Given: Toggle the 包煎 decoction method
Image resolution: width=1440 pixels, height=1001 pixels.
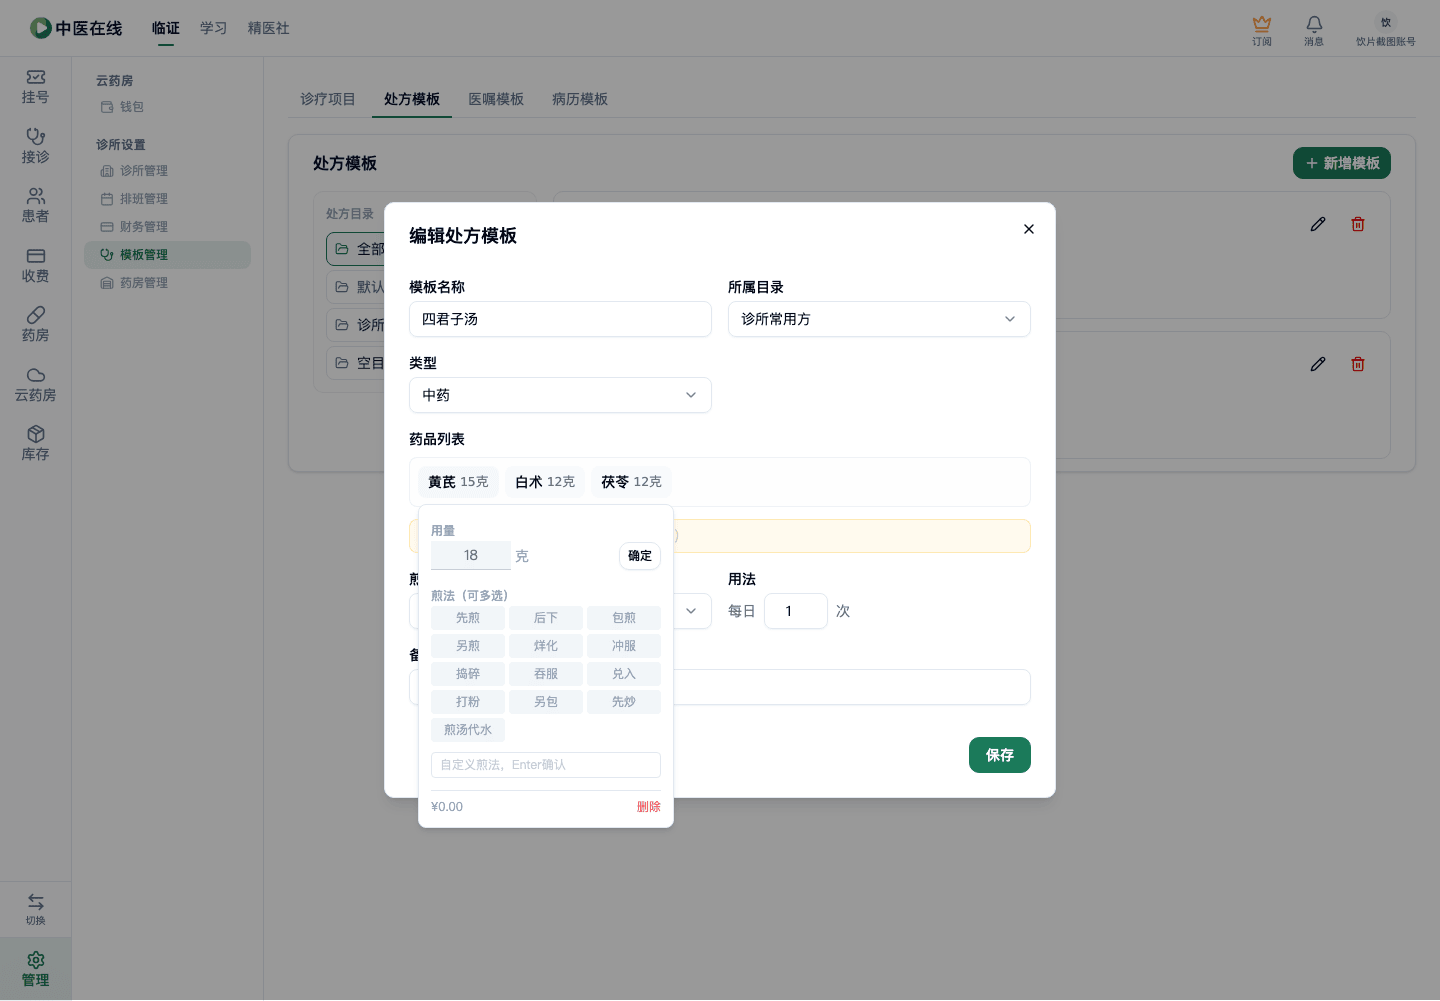Looking at the screenshot, I should [x=624, y=618].
